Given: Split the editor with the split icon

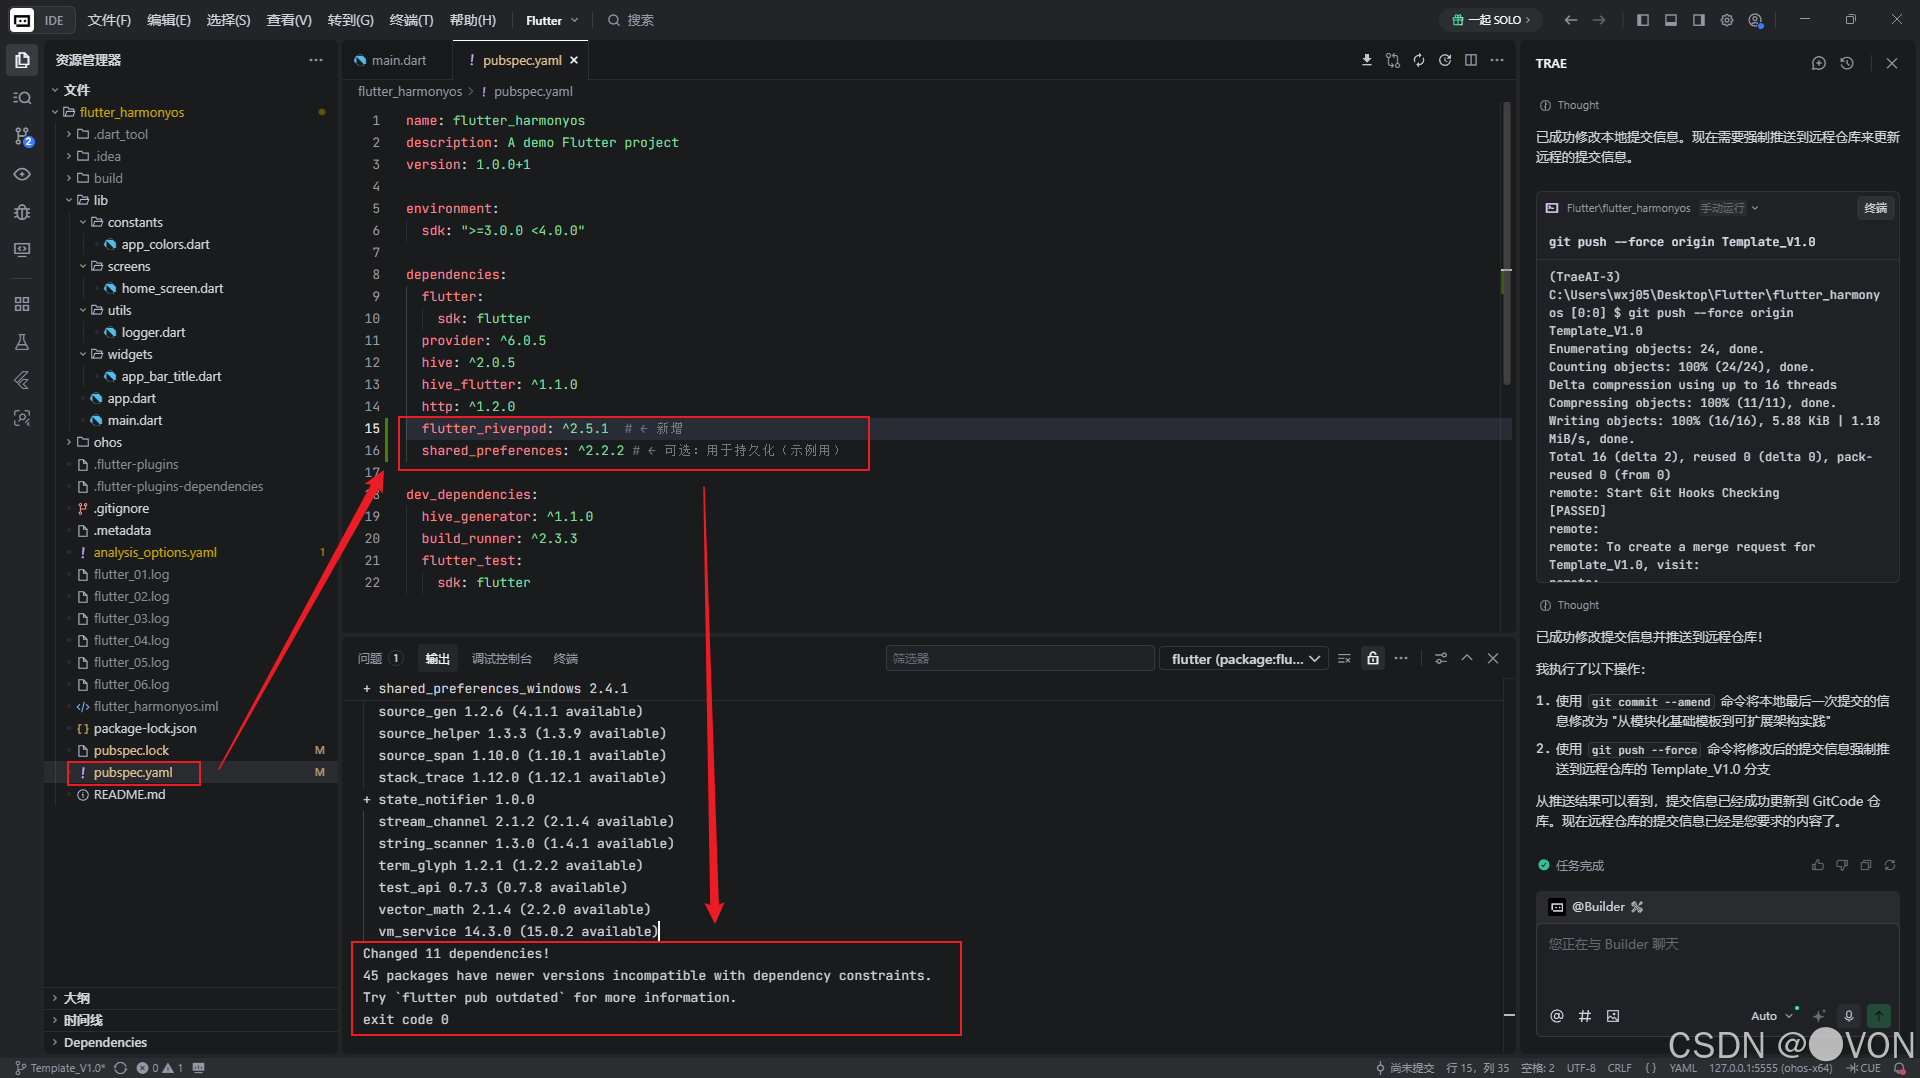Looking at the screenshot, I should pyautogui.click(x=1471, y=60).
